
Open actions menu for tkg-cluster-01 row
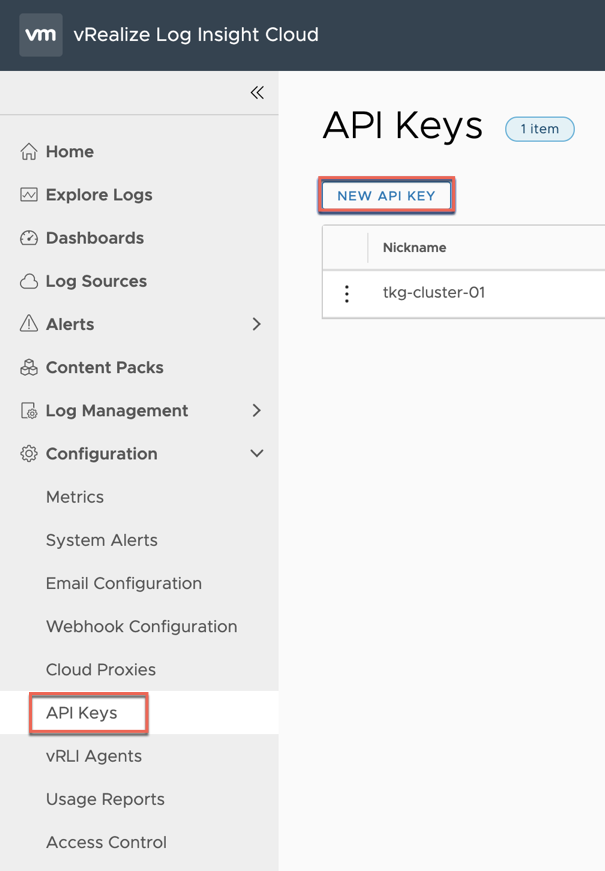coord(347,294)
